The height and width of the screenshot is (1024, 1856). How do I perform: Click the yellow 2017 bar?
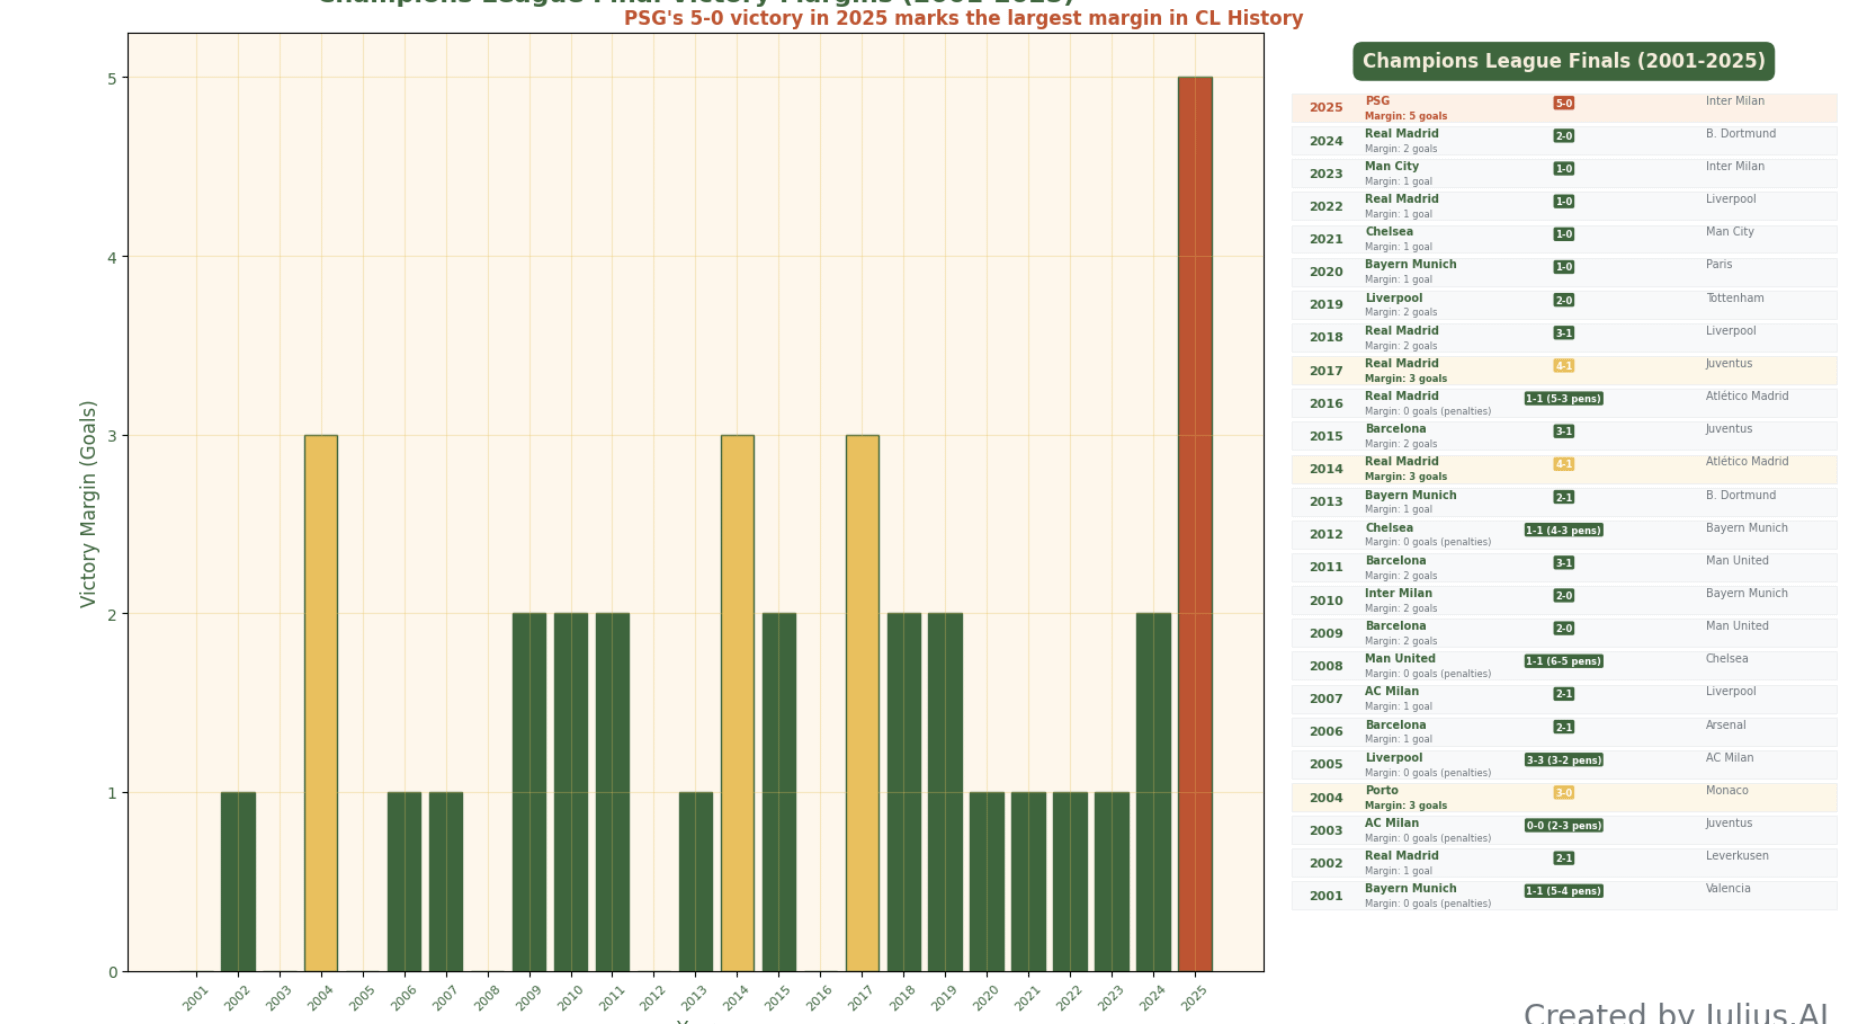coord(862,702)
